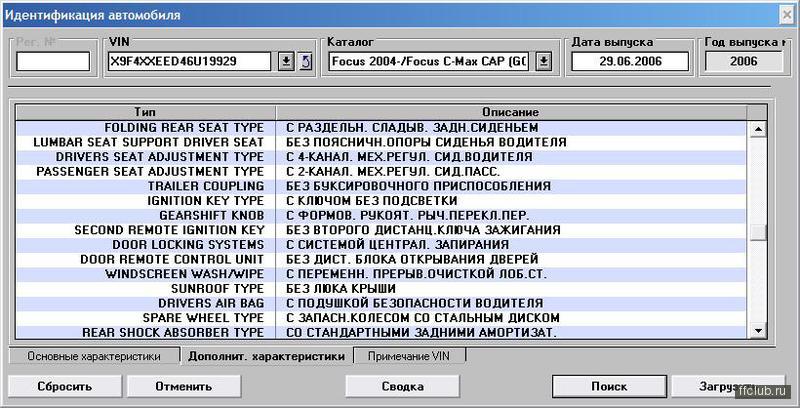
Task: Expand the Каталог dropdown list
Action: coord(544,62)
